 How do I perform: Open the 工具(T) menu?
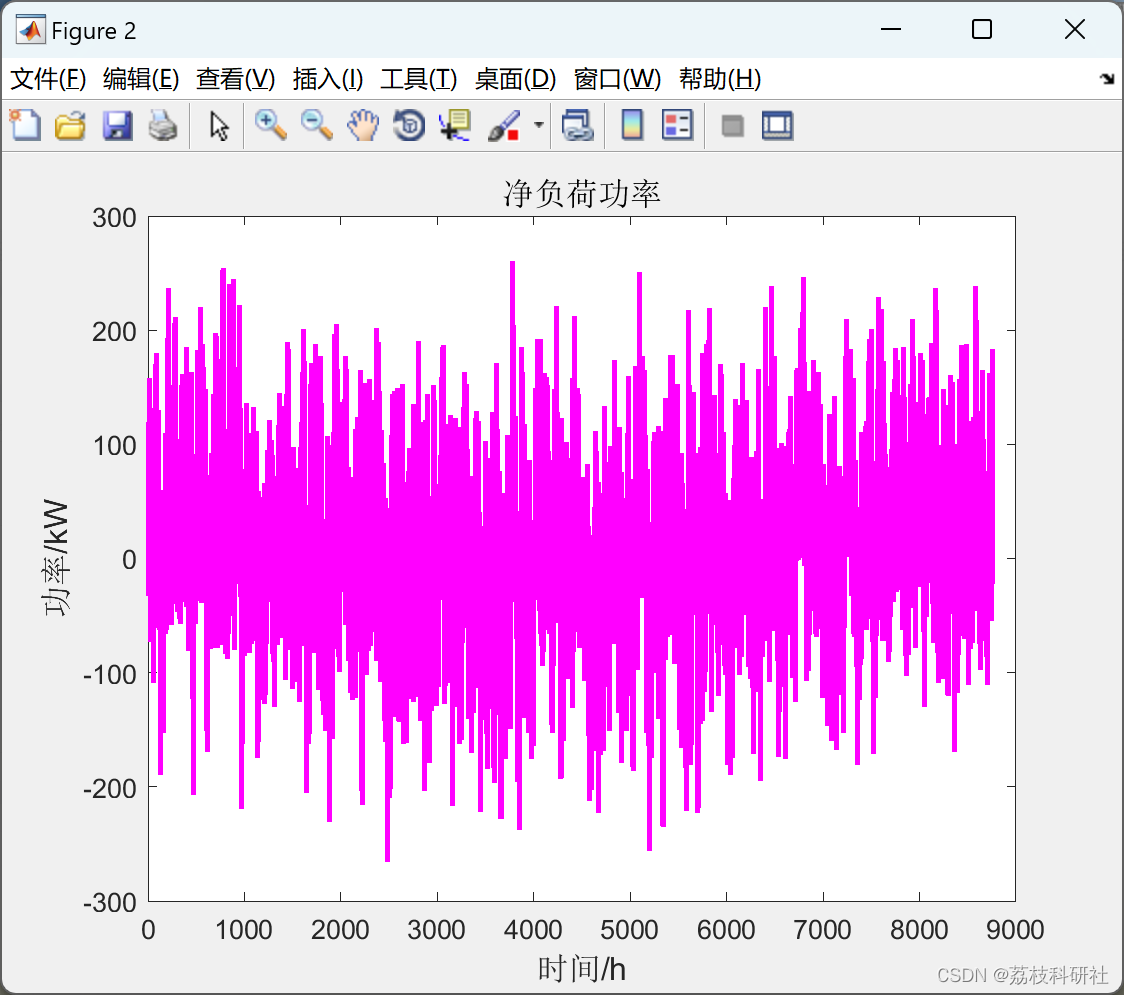[x=418, y=79]
